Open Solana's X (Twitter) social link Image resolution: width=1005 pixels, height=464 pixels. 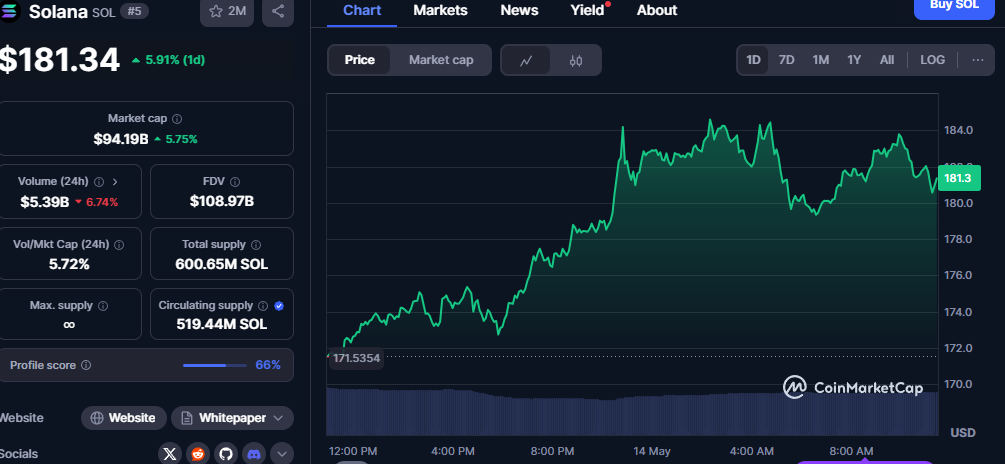click(x=170, y=454)
